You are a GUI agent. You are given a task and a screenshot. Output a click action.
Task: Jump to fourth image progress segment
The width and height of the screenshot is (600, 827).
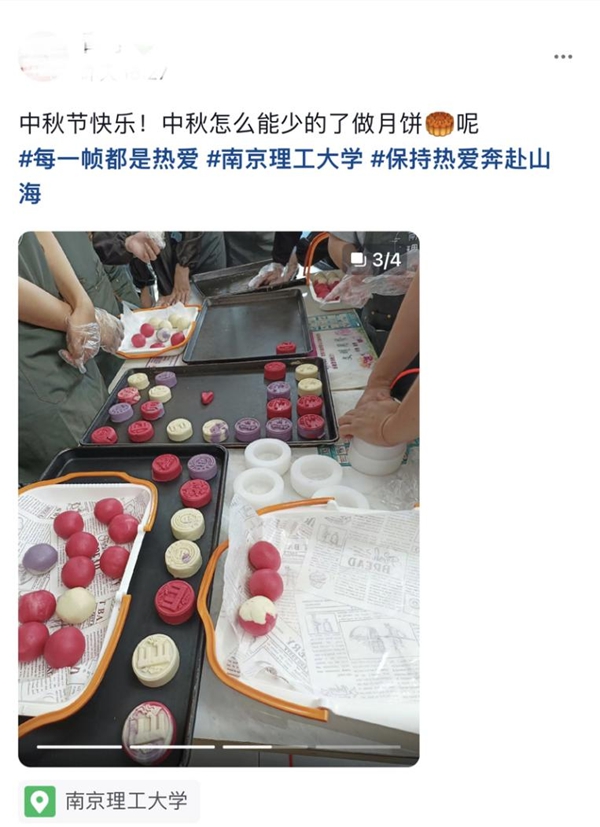[358, 747]
